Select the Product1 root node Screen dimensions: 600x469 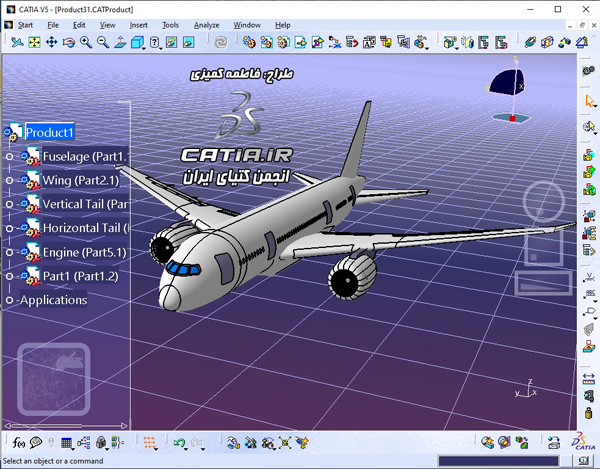[x=49, y=132]
